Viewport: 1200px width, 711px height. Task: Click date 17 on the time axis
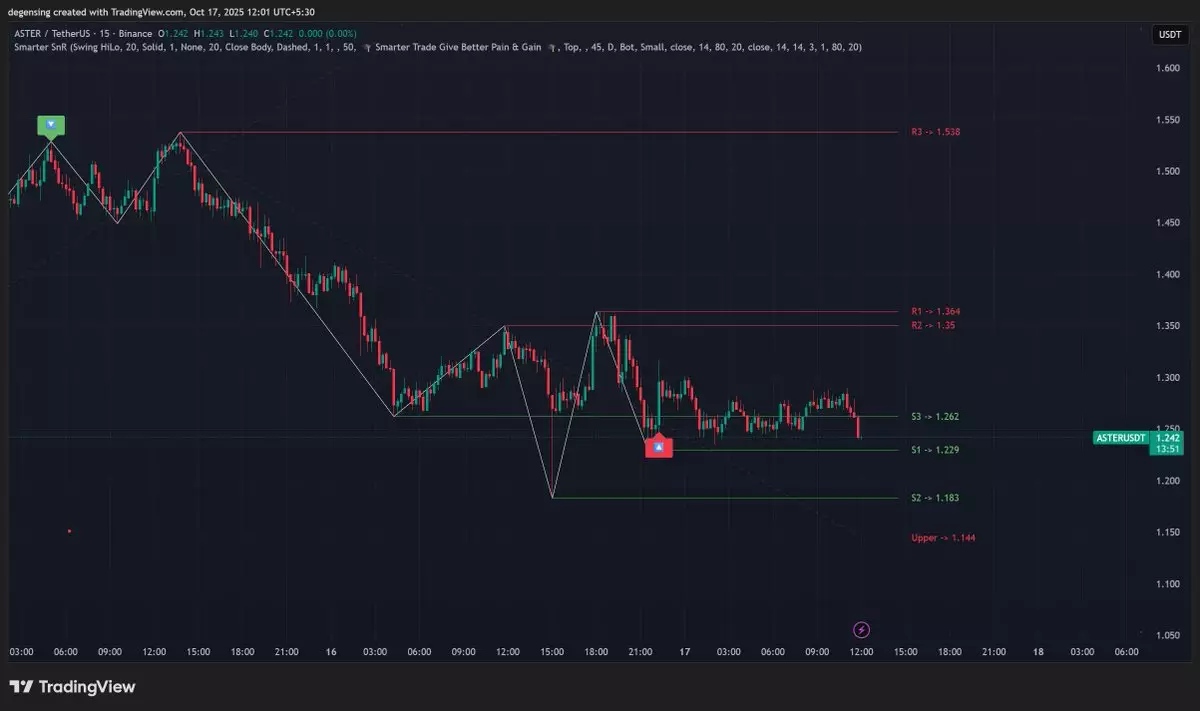[685, 652]
